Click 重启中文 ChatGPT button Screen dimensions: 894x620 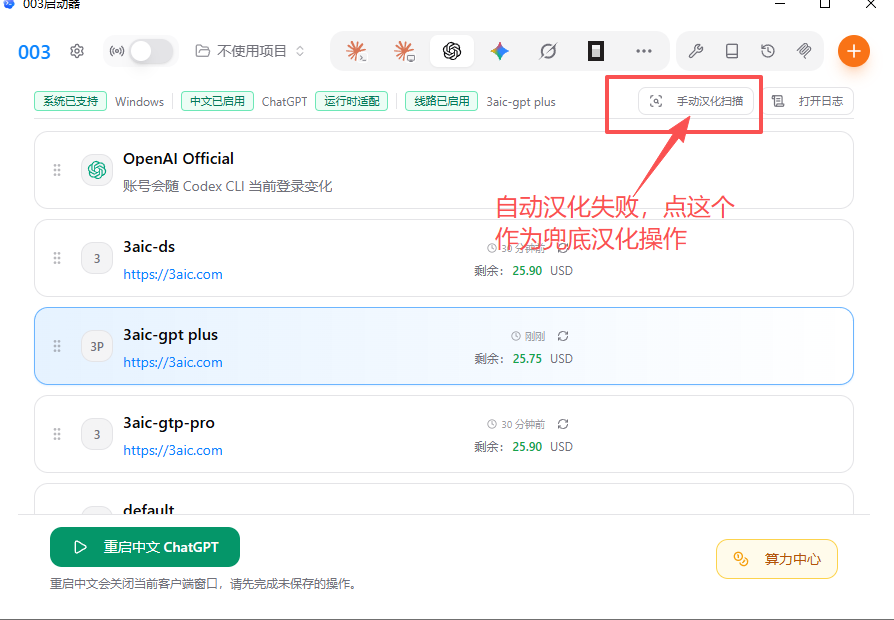[x=145, y=547]
